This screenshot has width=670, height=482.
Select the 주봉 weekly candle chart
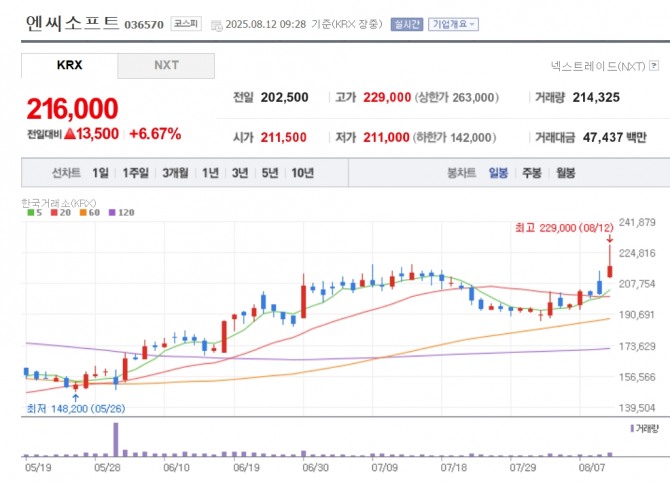pos(532,173)
